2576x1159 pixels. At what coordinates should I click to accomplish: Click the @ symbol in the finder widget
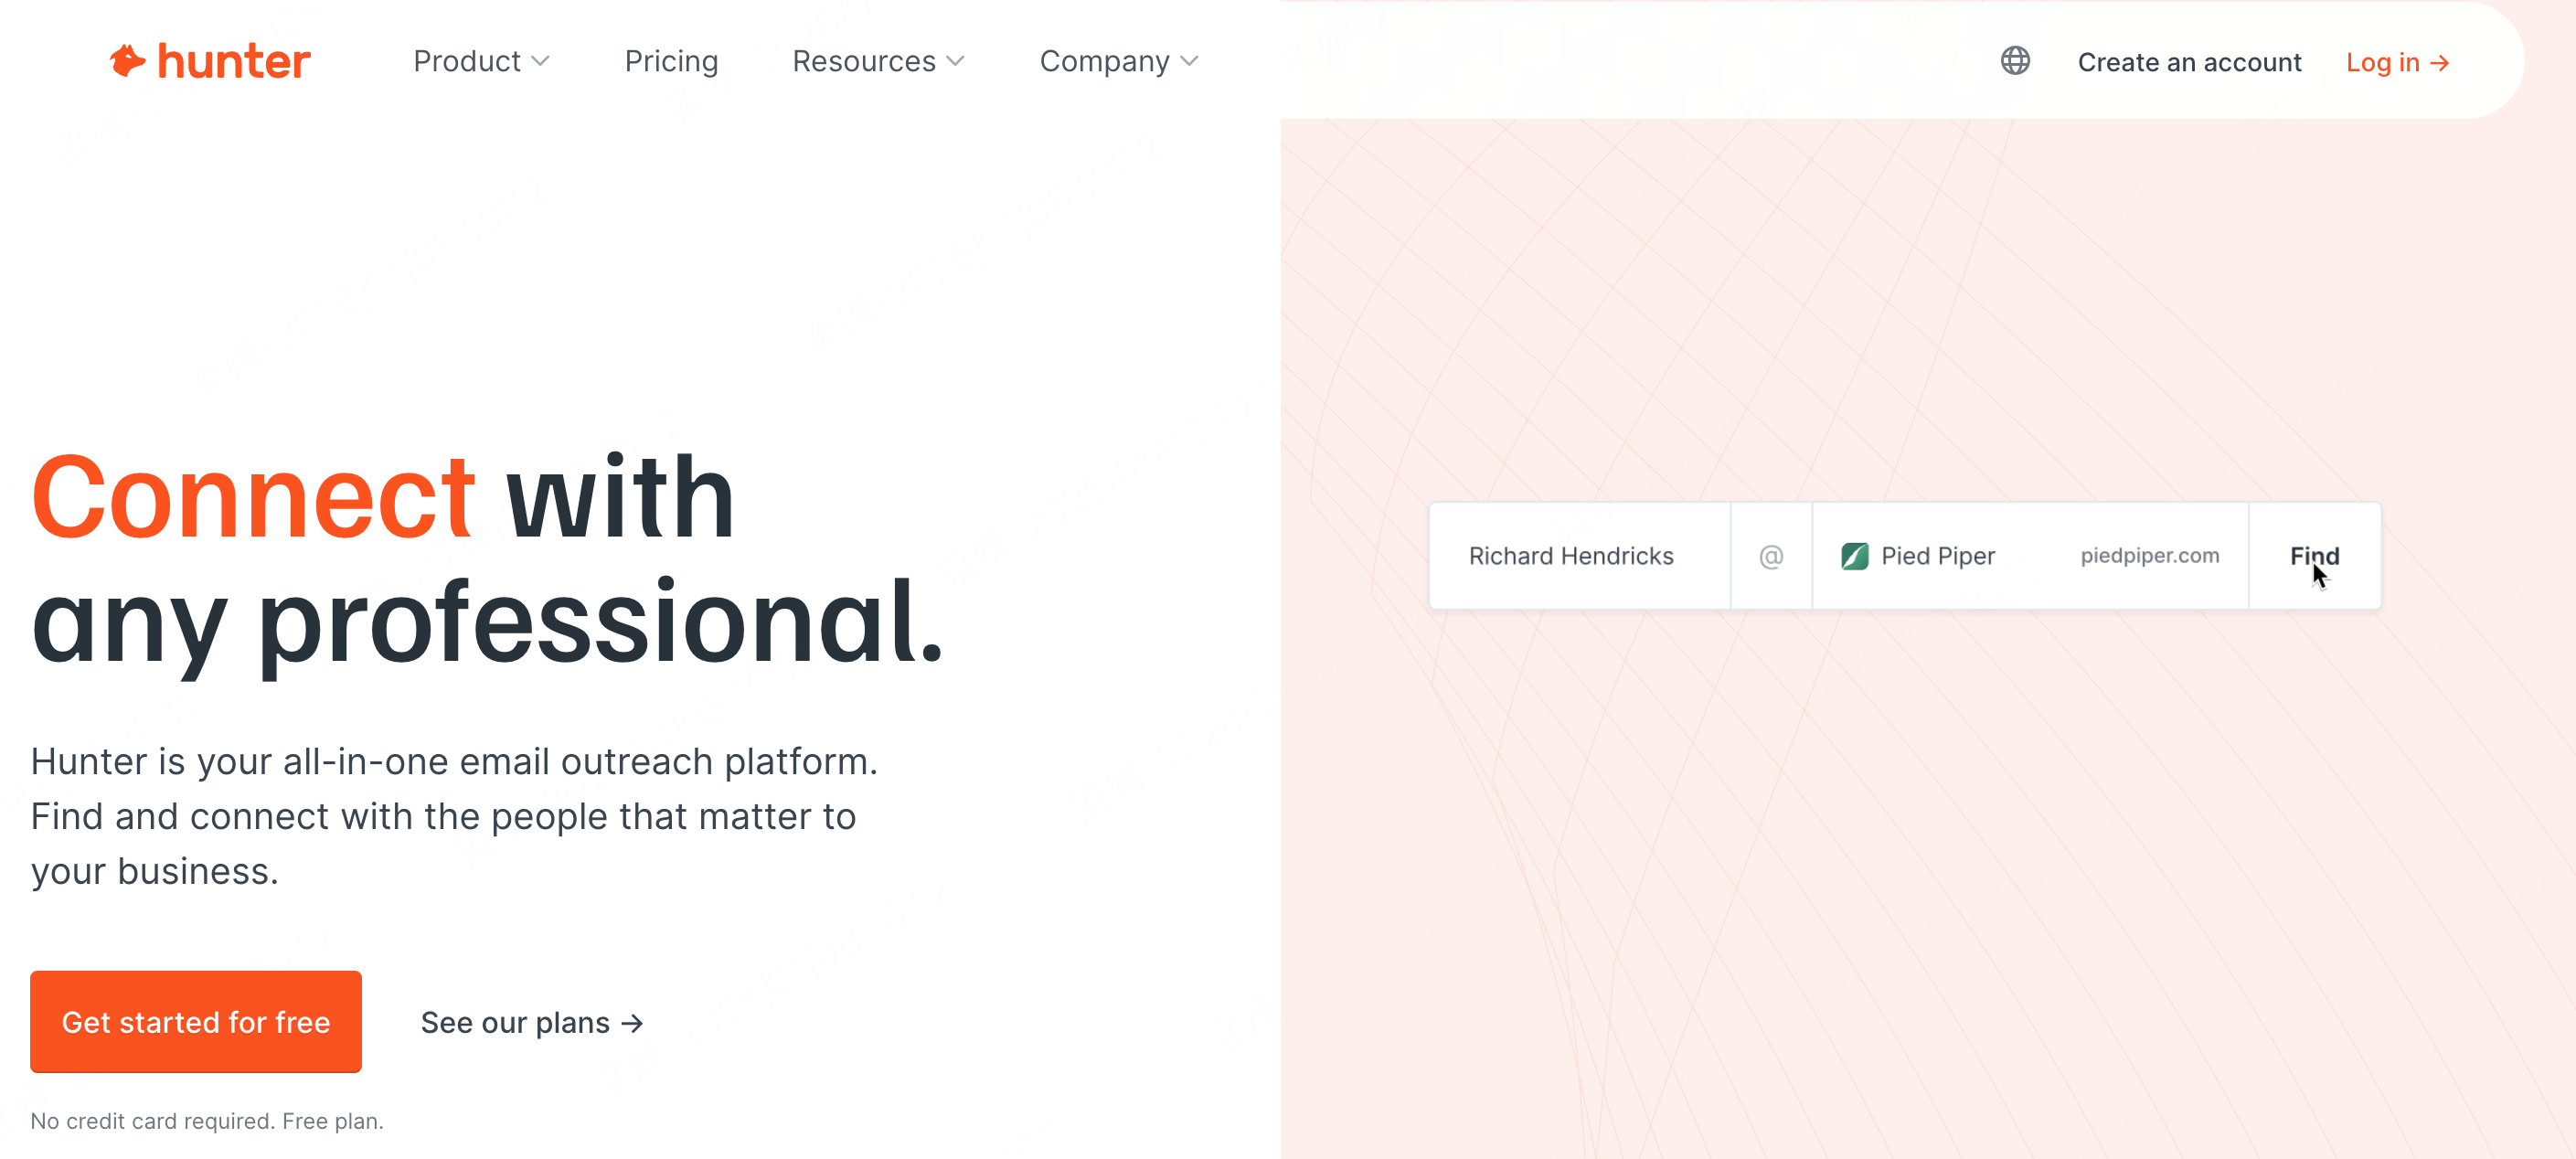(x=1770, y=556)
